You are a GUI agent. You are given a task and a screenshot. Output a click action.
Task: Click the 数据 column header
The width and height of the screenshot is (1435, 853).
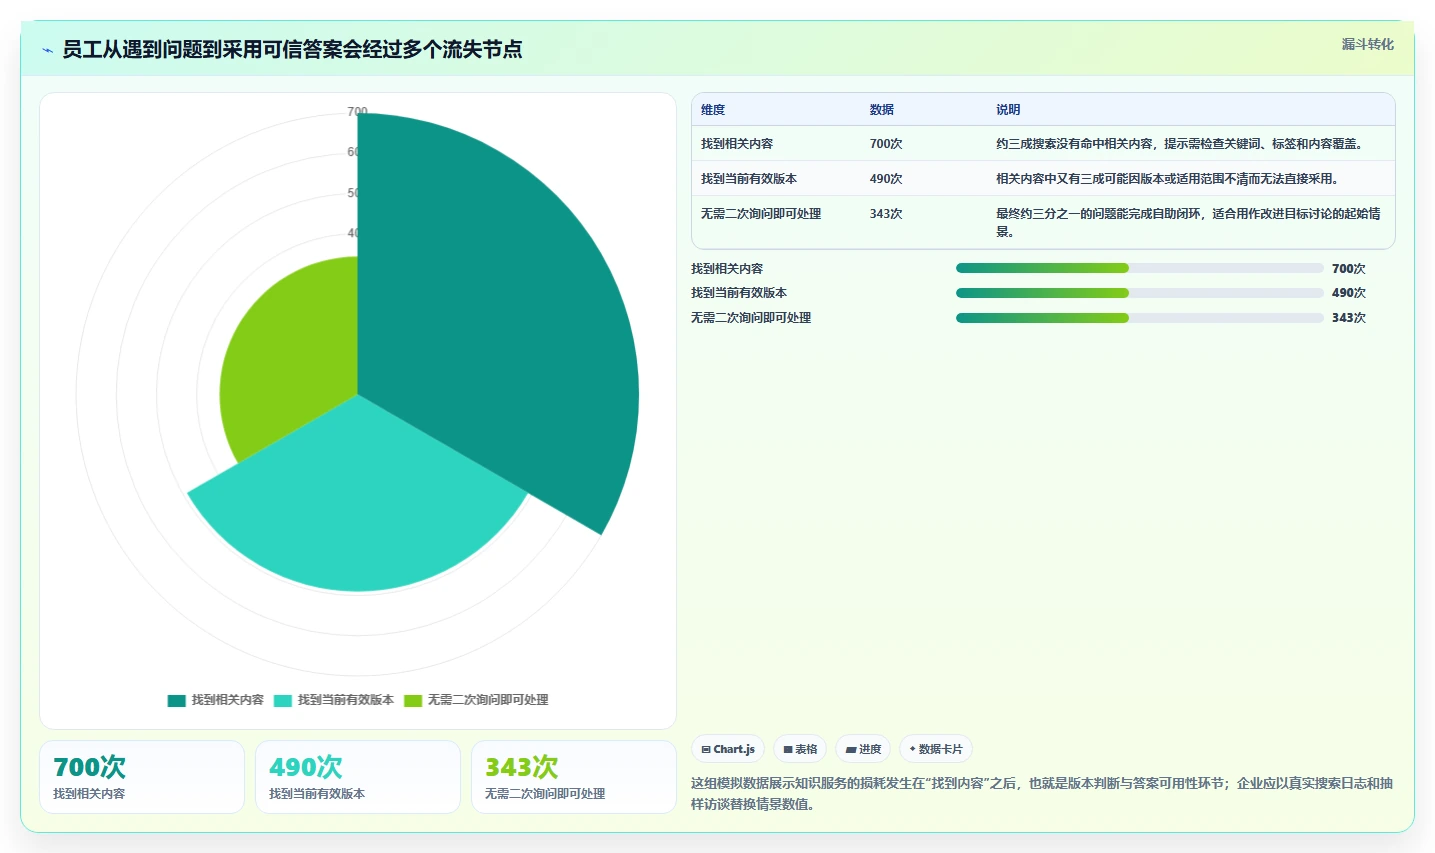tap(882, 110)
